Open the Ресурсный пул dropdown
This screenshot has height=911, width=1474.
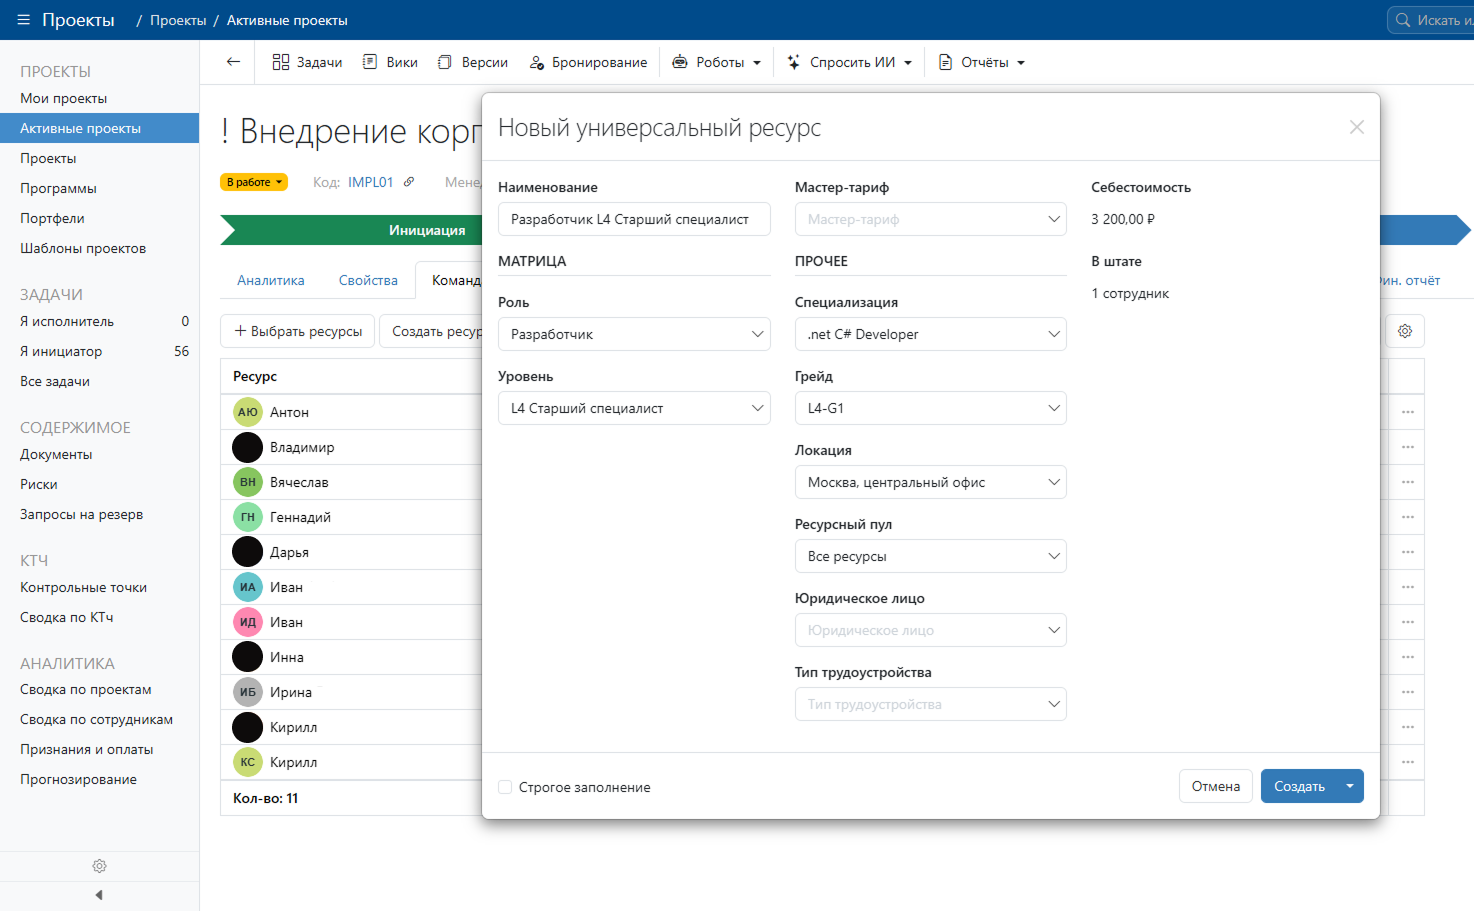(931, 556)
